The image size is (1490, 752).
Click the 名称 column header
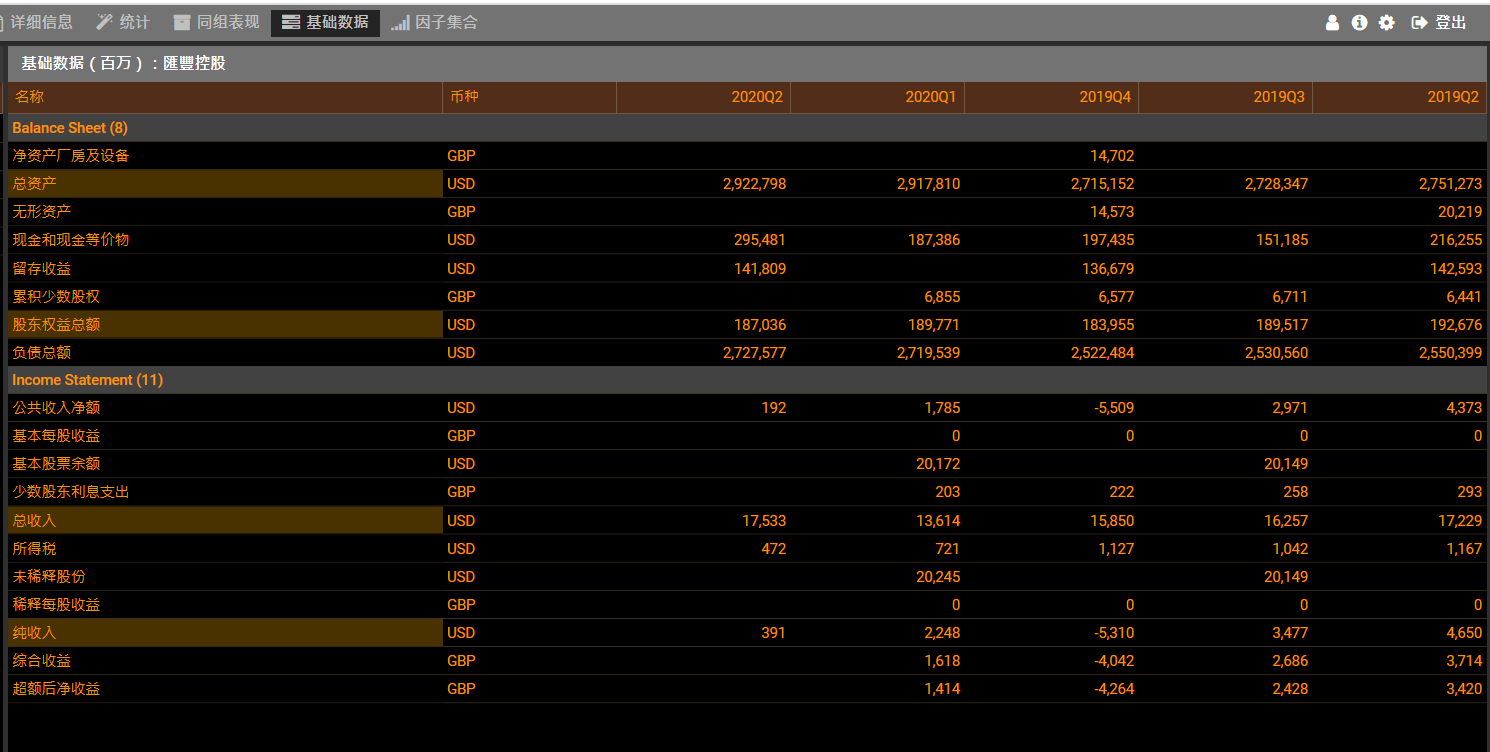pyautogui.click(x=225, y=97)
